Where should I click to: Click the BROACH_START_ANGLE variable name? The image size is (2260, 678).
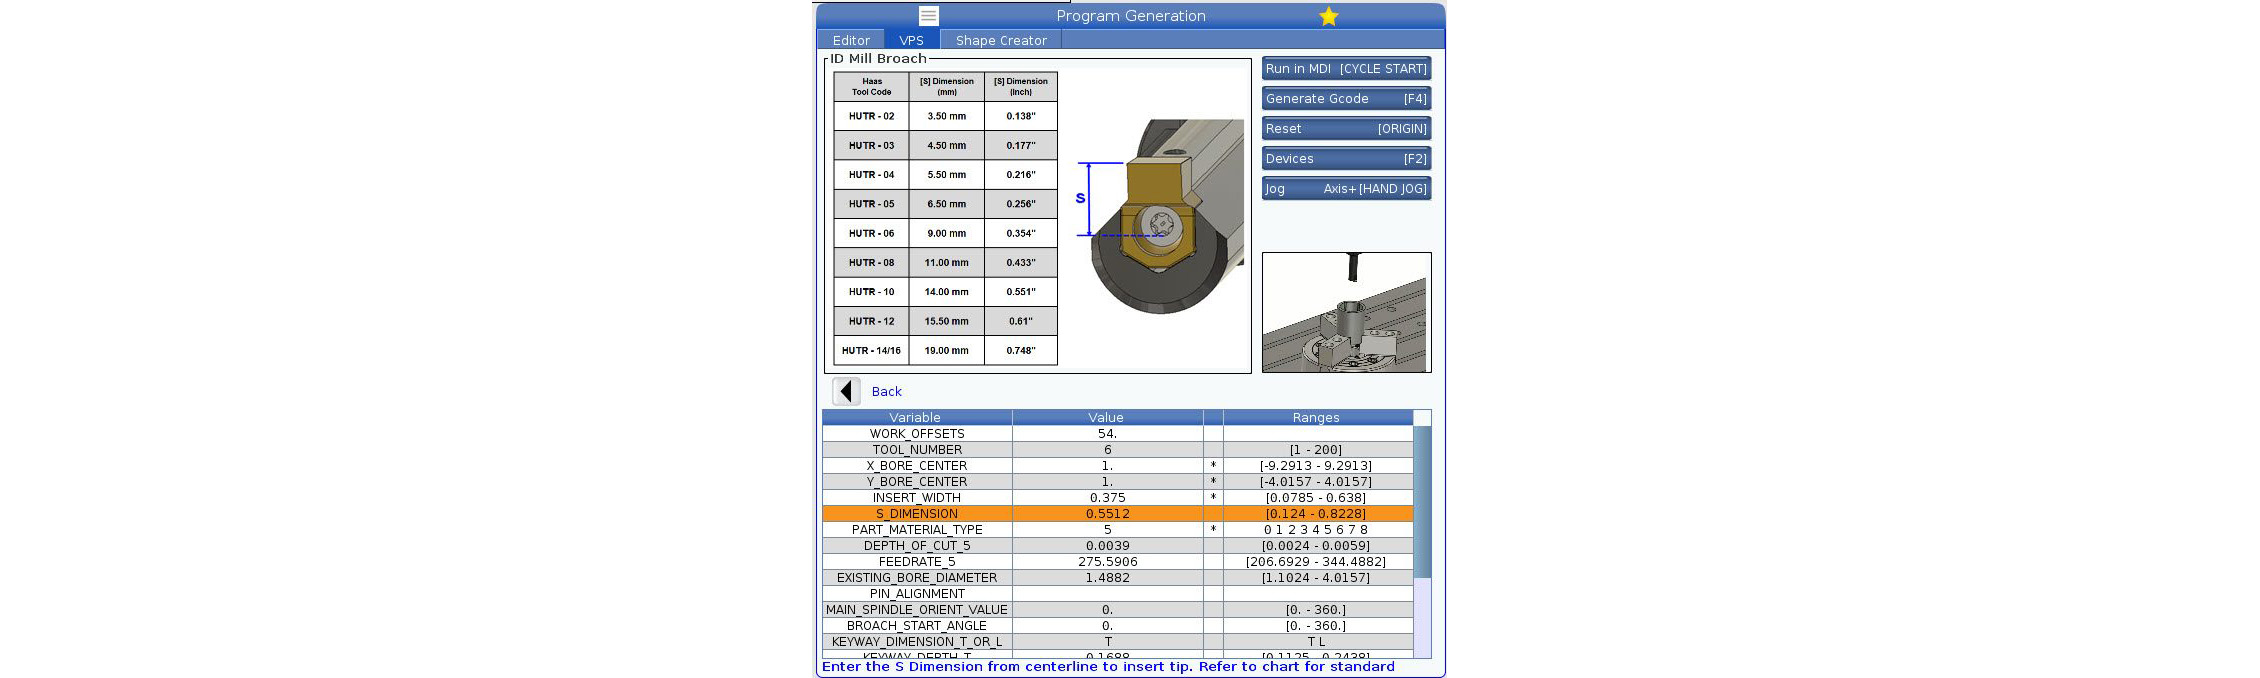pyautogui.click(x=917, y=626)
